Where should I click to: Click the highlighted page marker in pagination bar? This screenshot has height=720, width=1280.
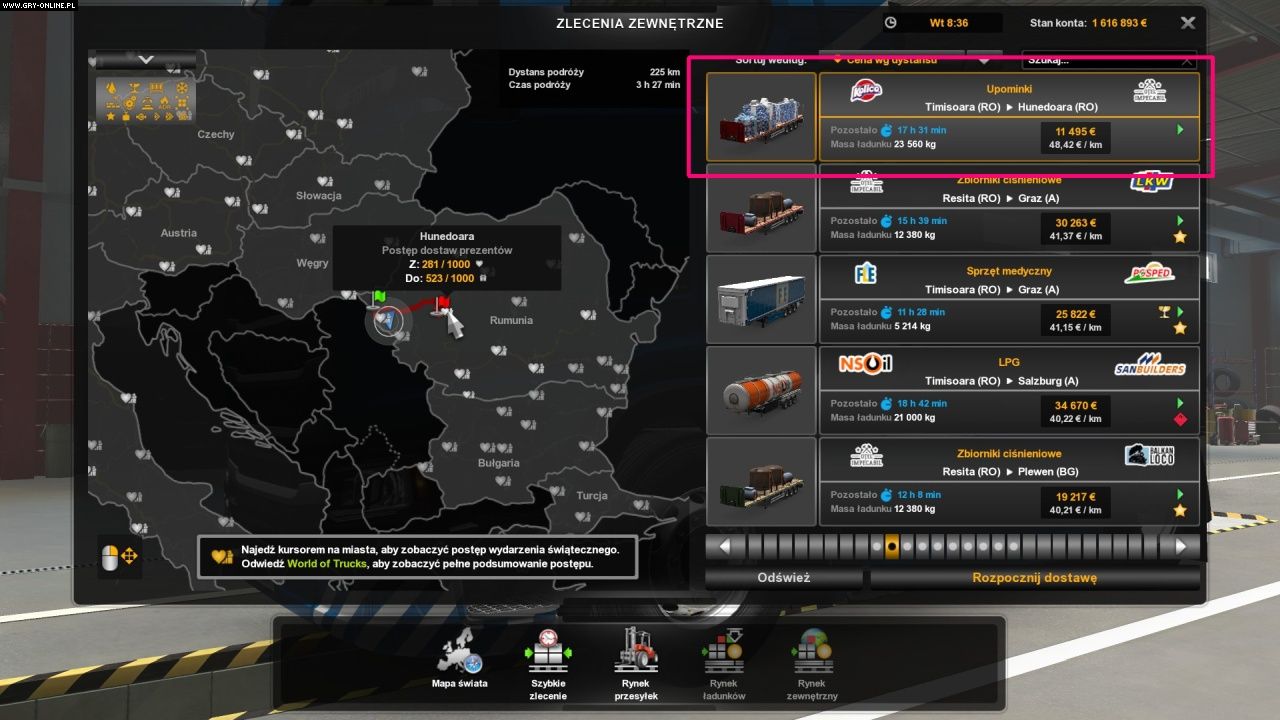pyautogui.click(x=892, y=546)
